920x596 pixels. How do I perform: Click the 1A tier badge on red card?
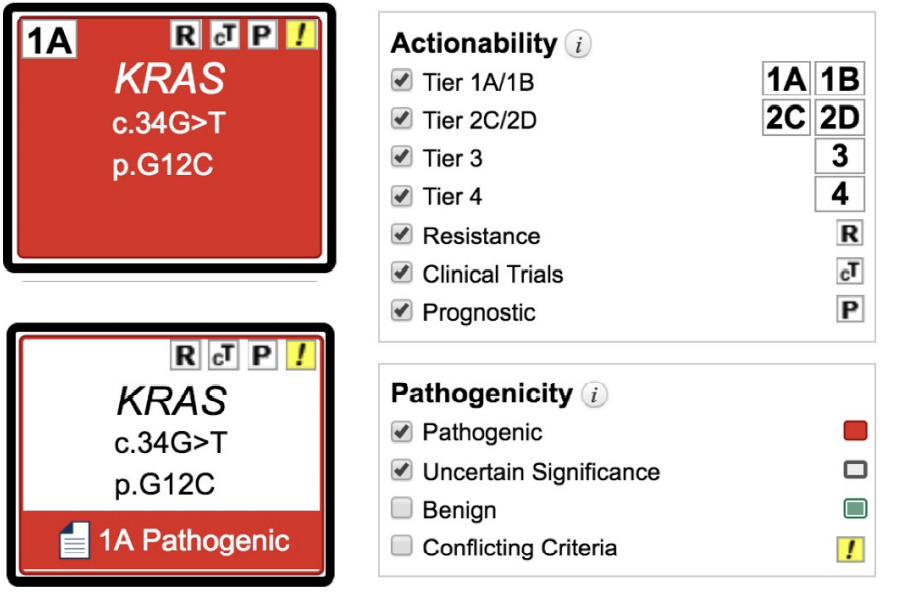pos(49,40)
